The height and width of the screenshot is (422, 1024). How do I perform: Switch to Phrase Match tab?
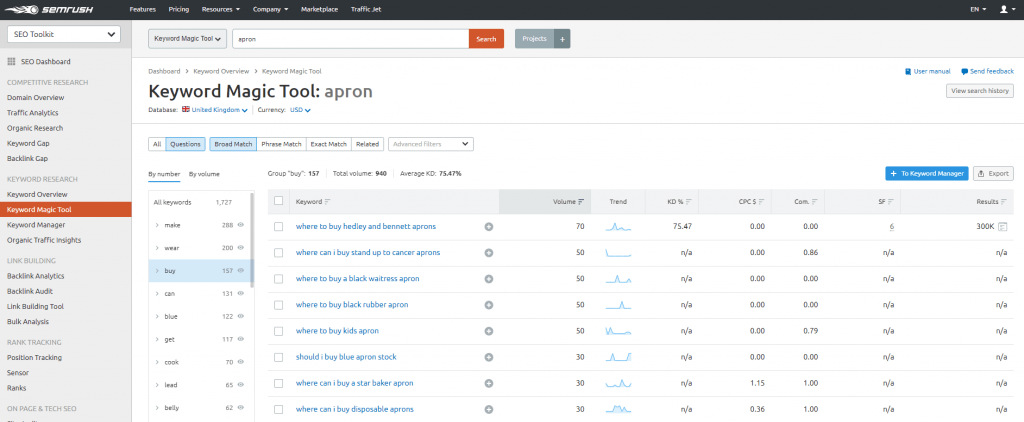(281, 144)
